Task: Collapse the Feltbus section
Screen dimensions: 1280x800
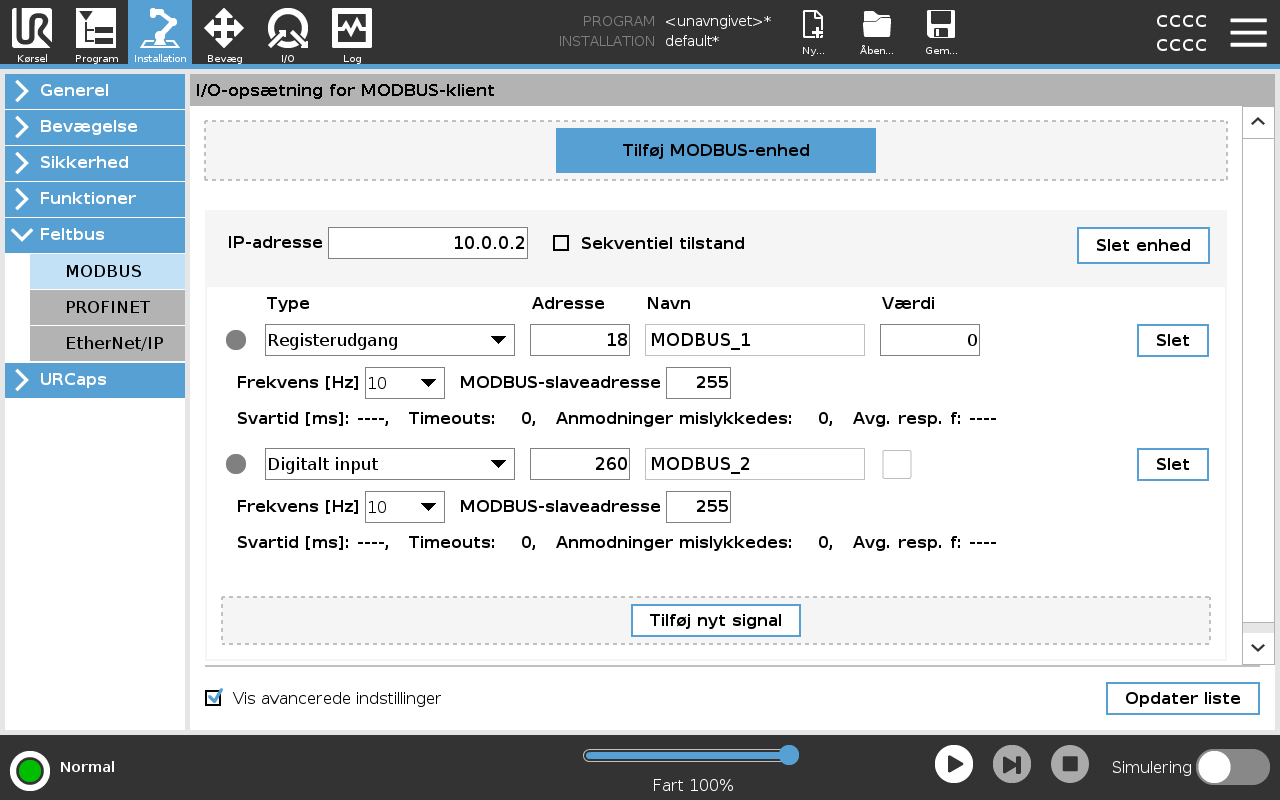Action: (95, 234)
